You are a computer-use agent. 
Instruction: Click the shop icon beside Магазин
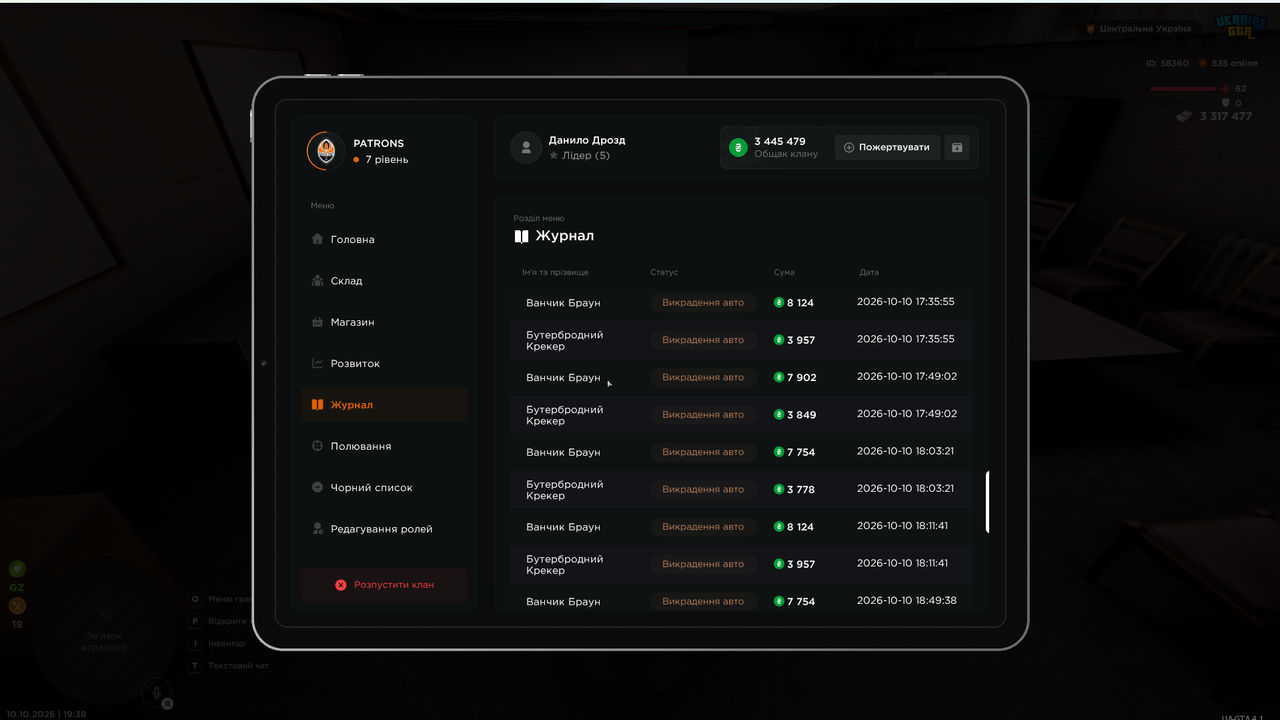pyautogui.click(x=317, y=322)
